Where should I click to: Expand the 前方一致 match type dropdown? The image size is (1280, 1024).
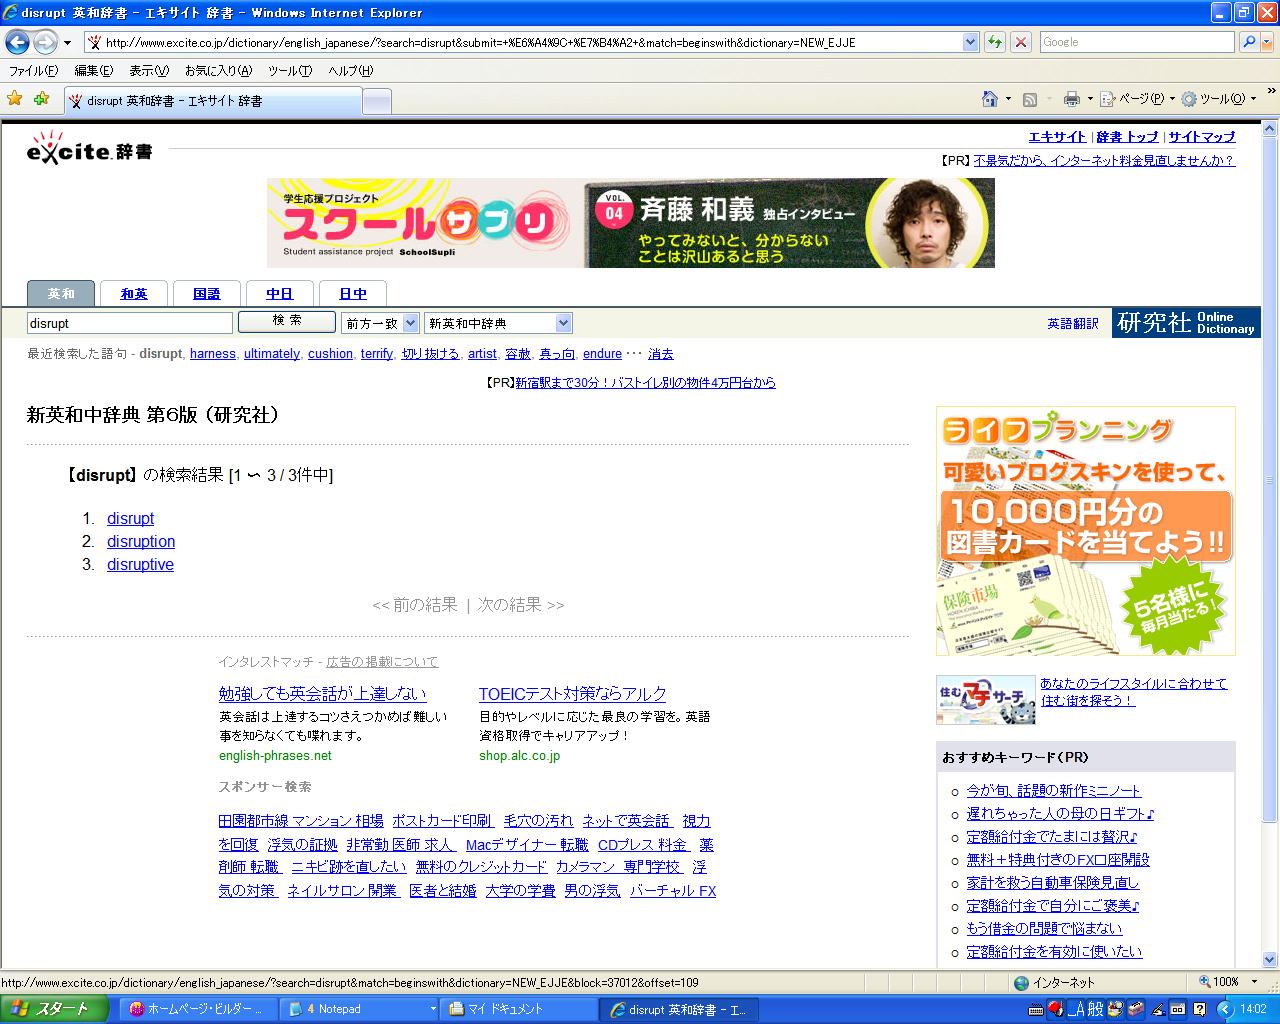coord(410,323)
